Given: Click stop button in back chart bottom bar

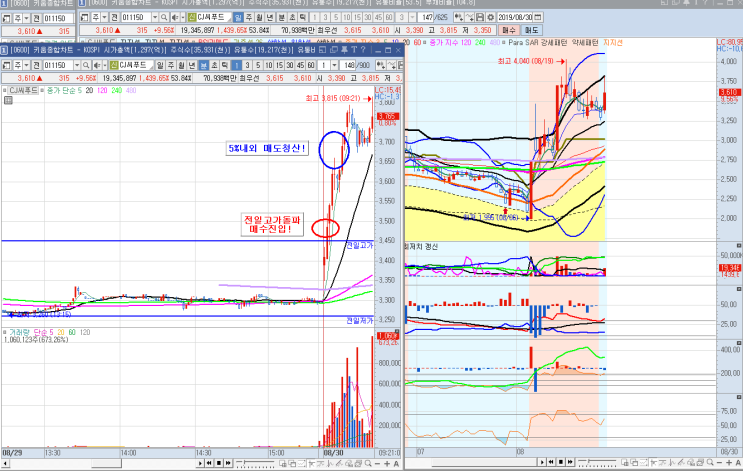Looking at the screenshot, I should (561, 462).
